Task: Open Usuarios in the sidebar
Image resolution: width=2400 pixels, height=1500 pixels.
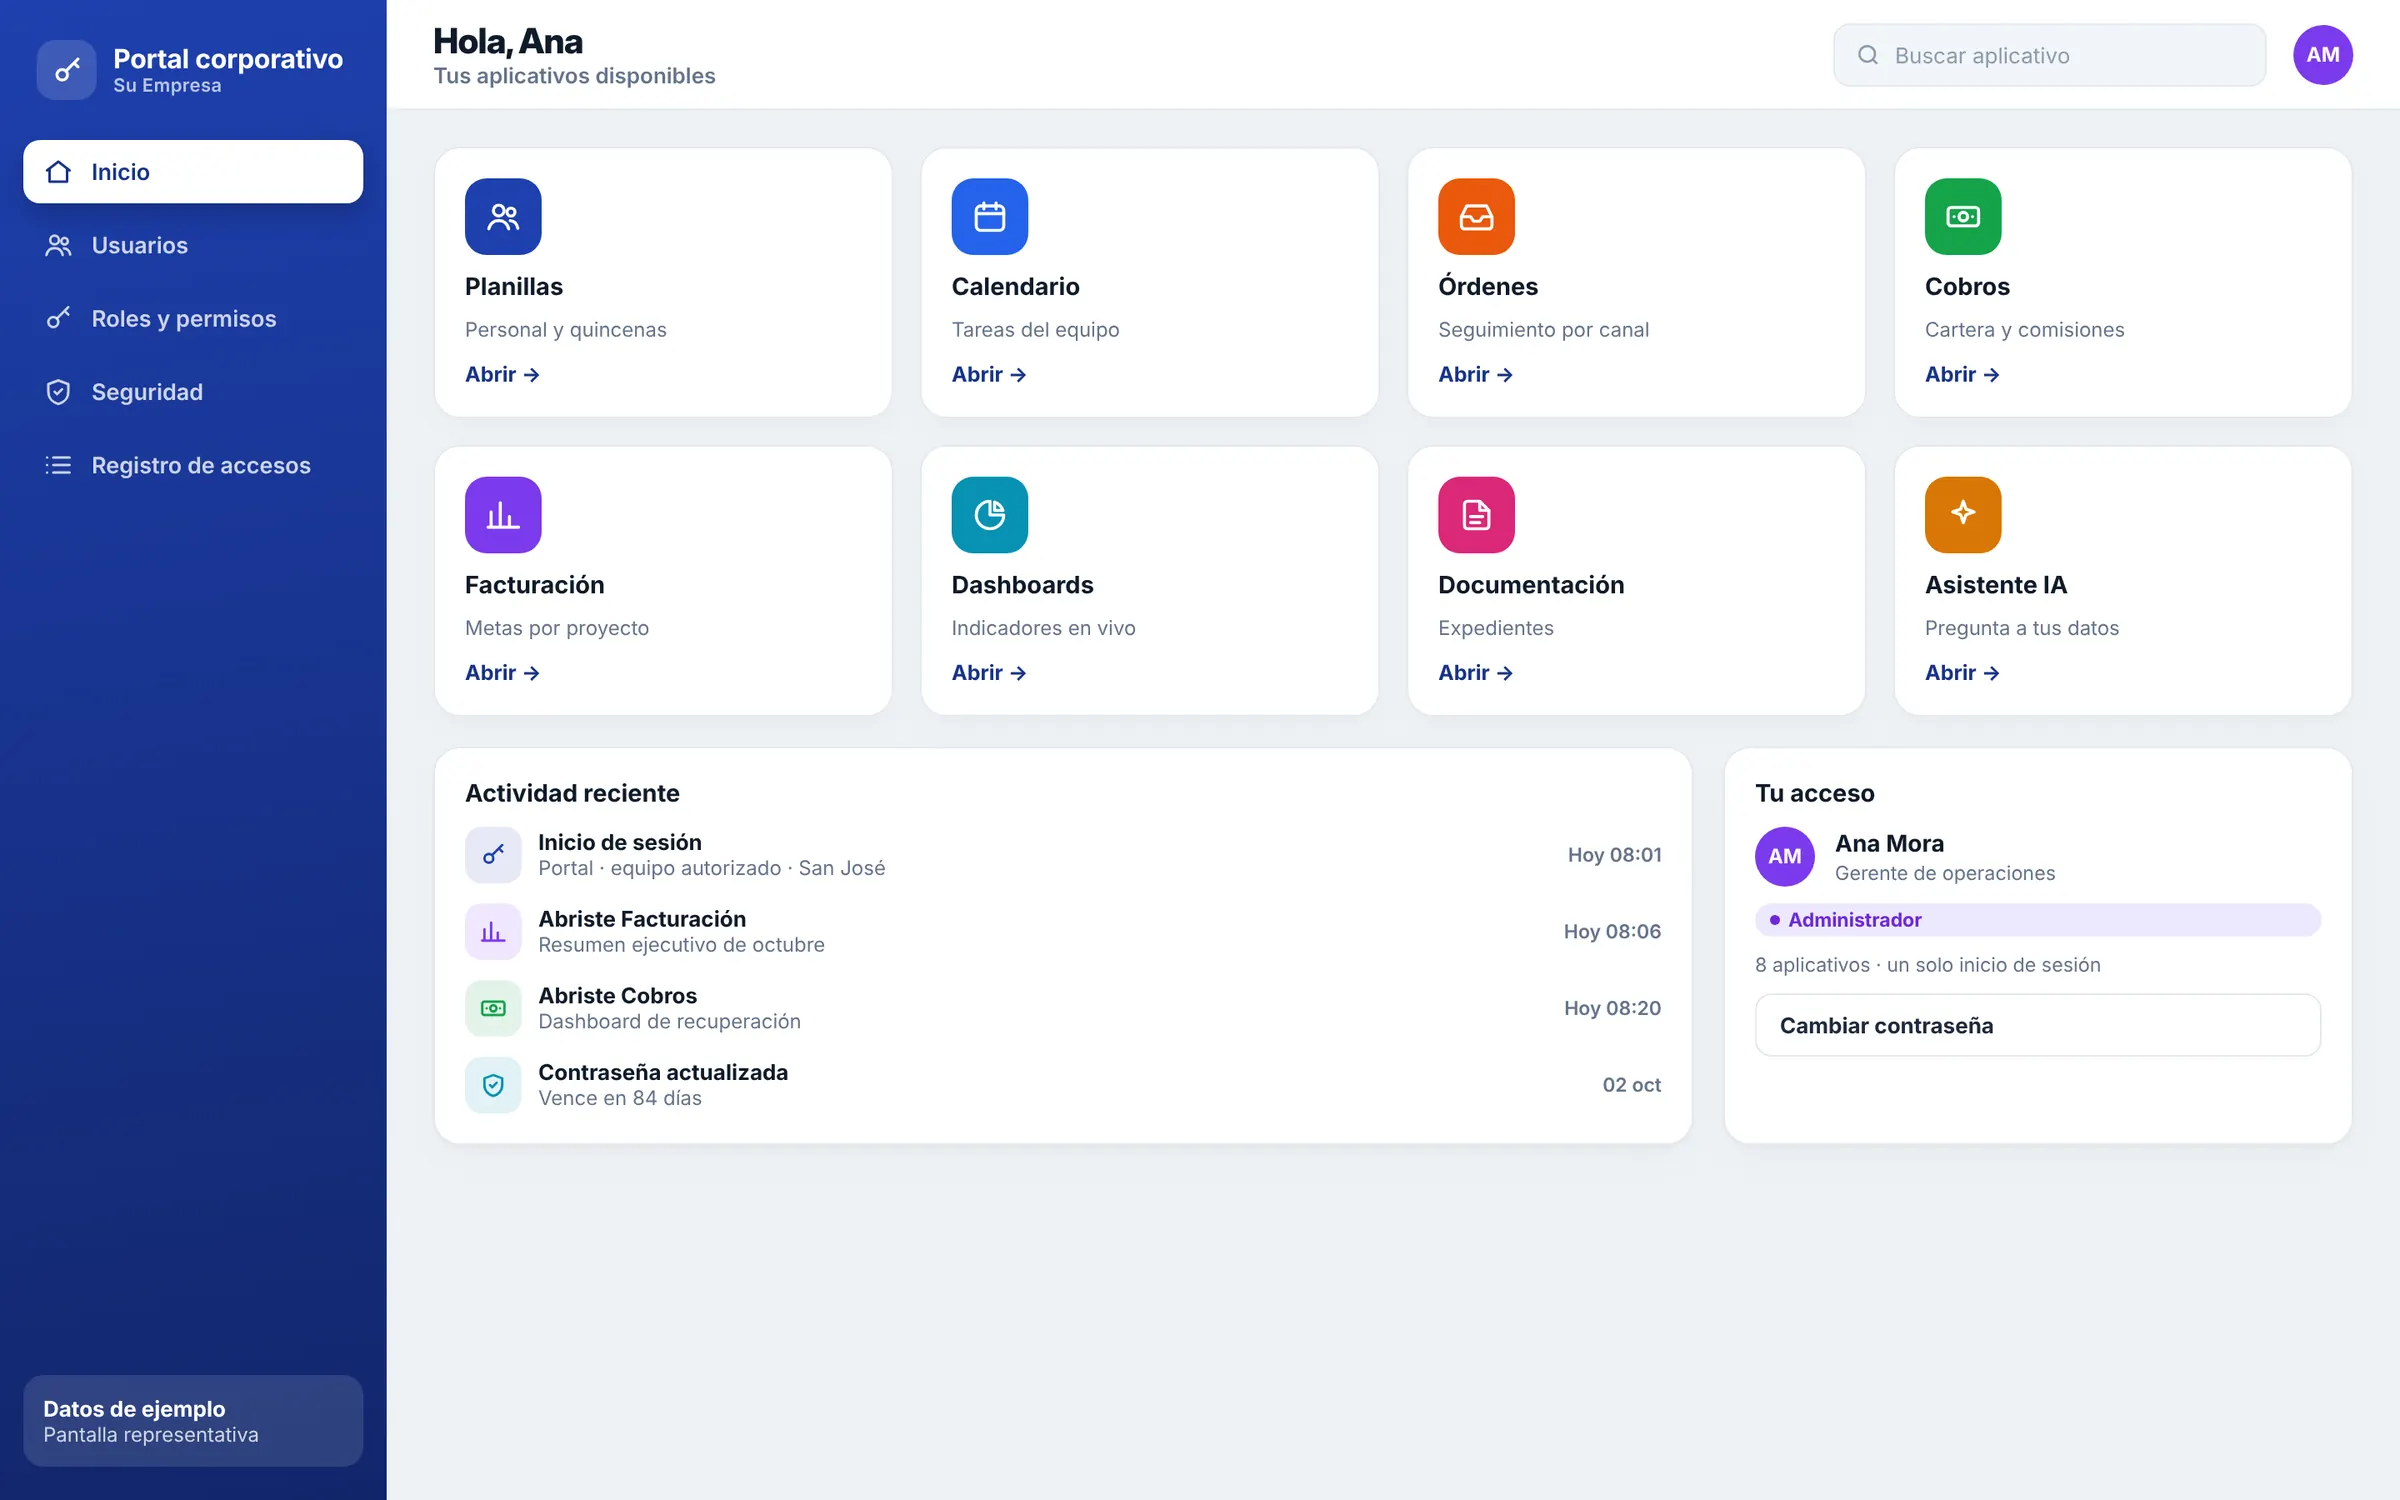Action: [x=193, y=245]
